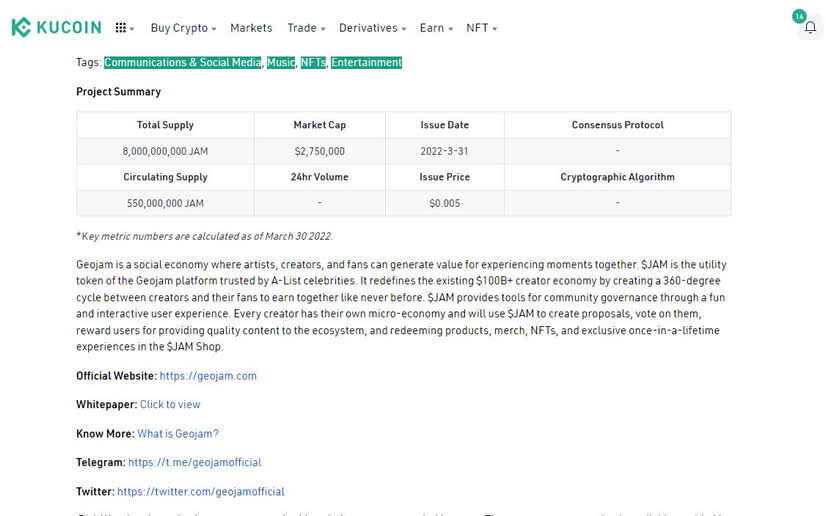Open whitepaper via Click to view
Screen dimensions: 826x516
[x=170, y=404]
